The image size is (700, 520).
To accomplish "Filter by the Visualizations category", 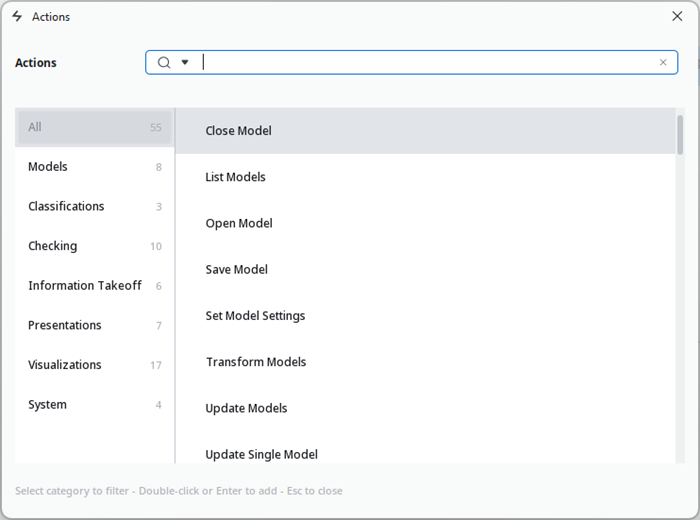I will [95, 365].
